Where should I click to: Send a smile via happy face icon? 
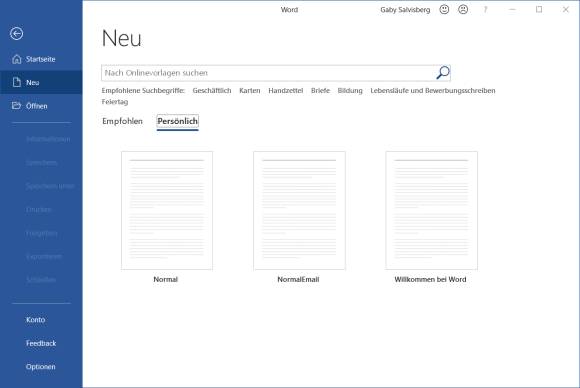click(x=444, y=10)
